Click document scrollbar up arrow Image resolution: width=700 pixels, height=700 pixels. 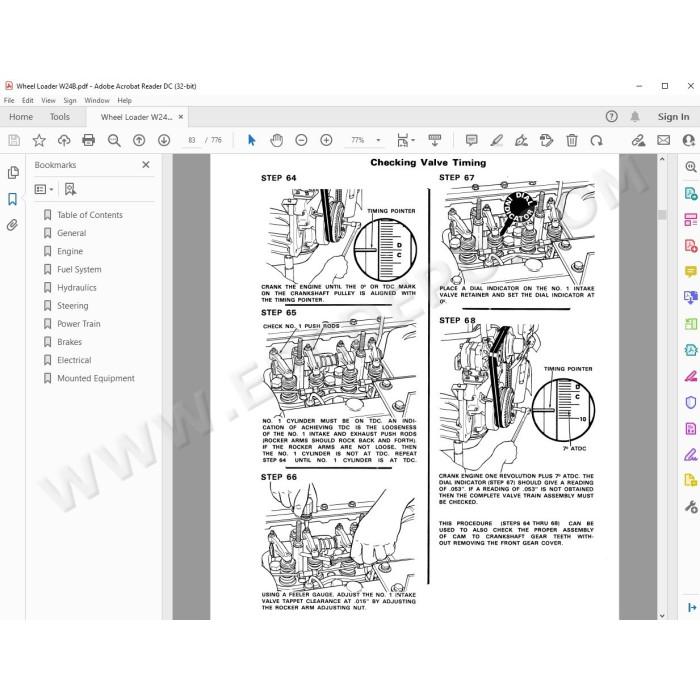click(x=662, y=158)
